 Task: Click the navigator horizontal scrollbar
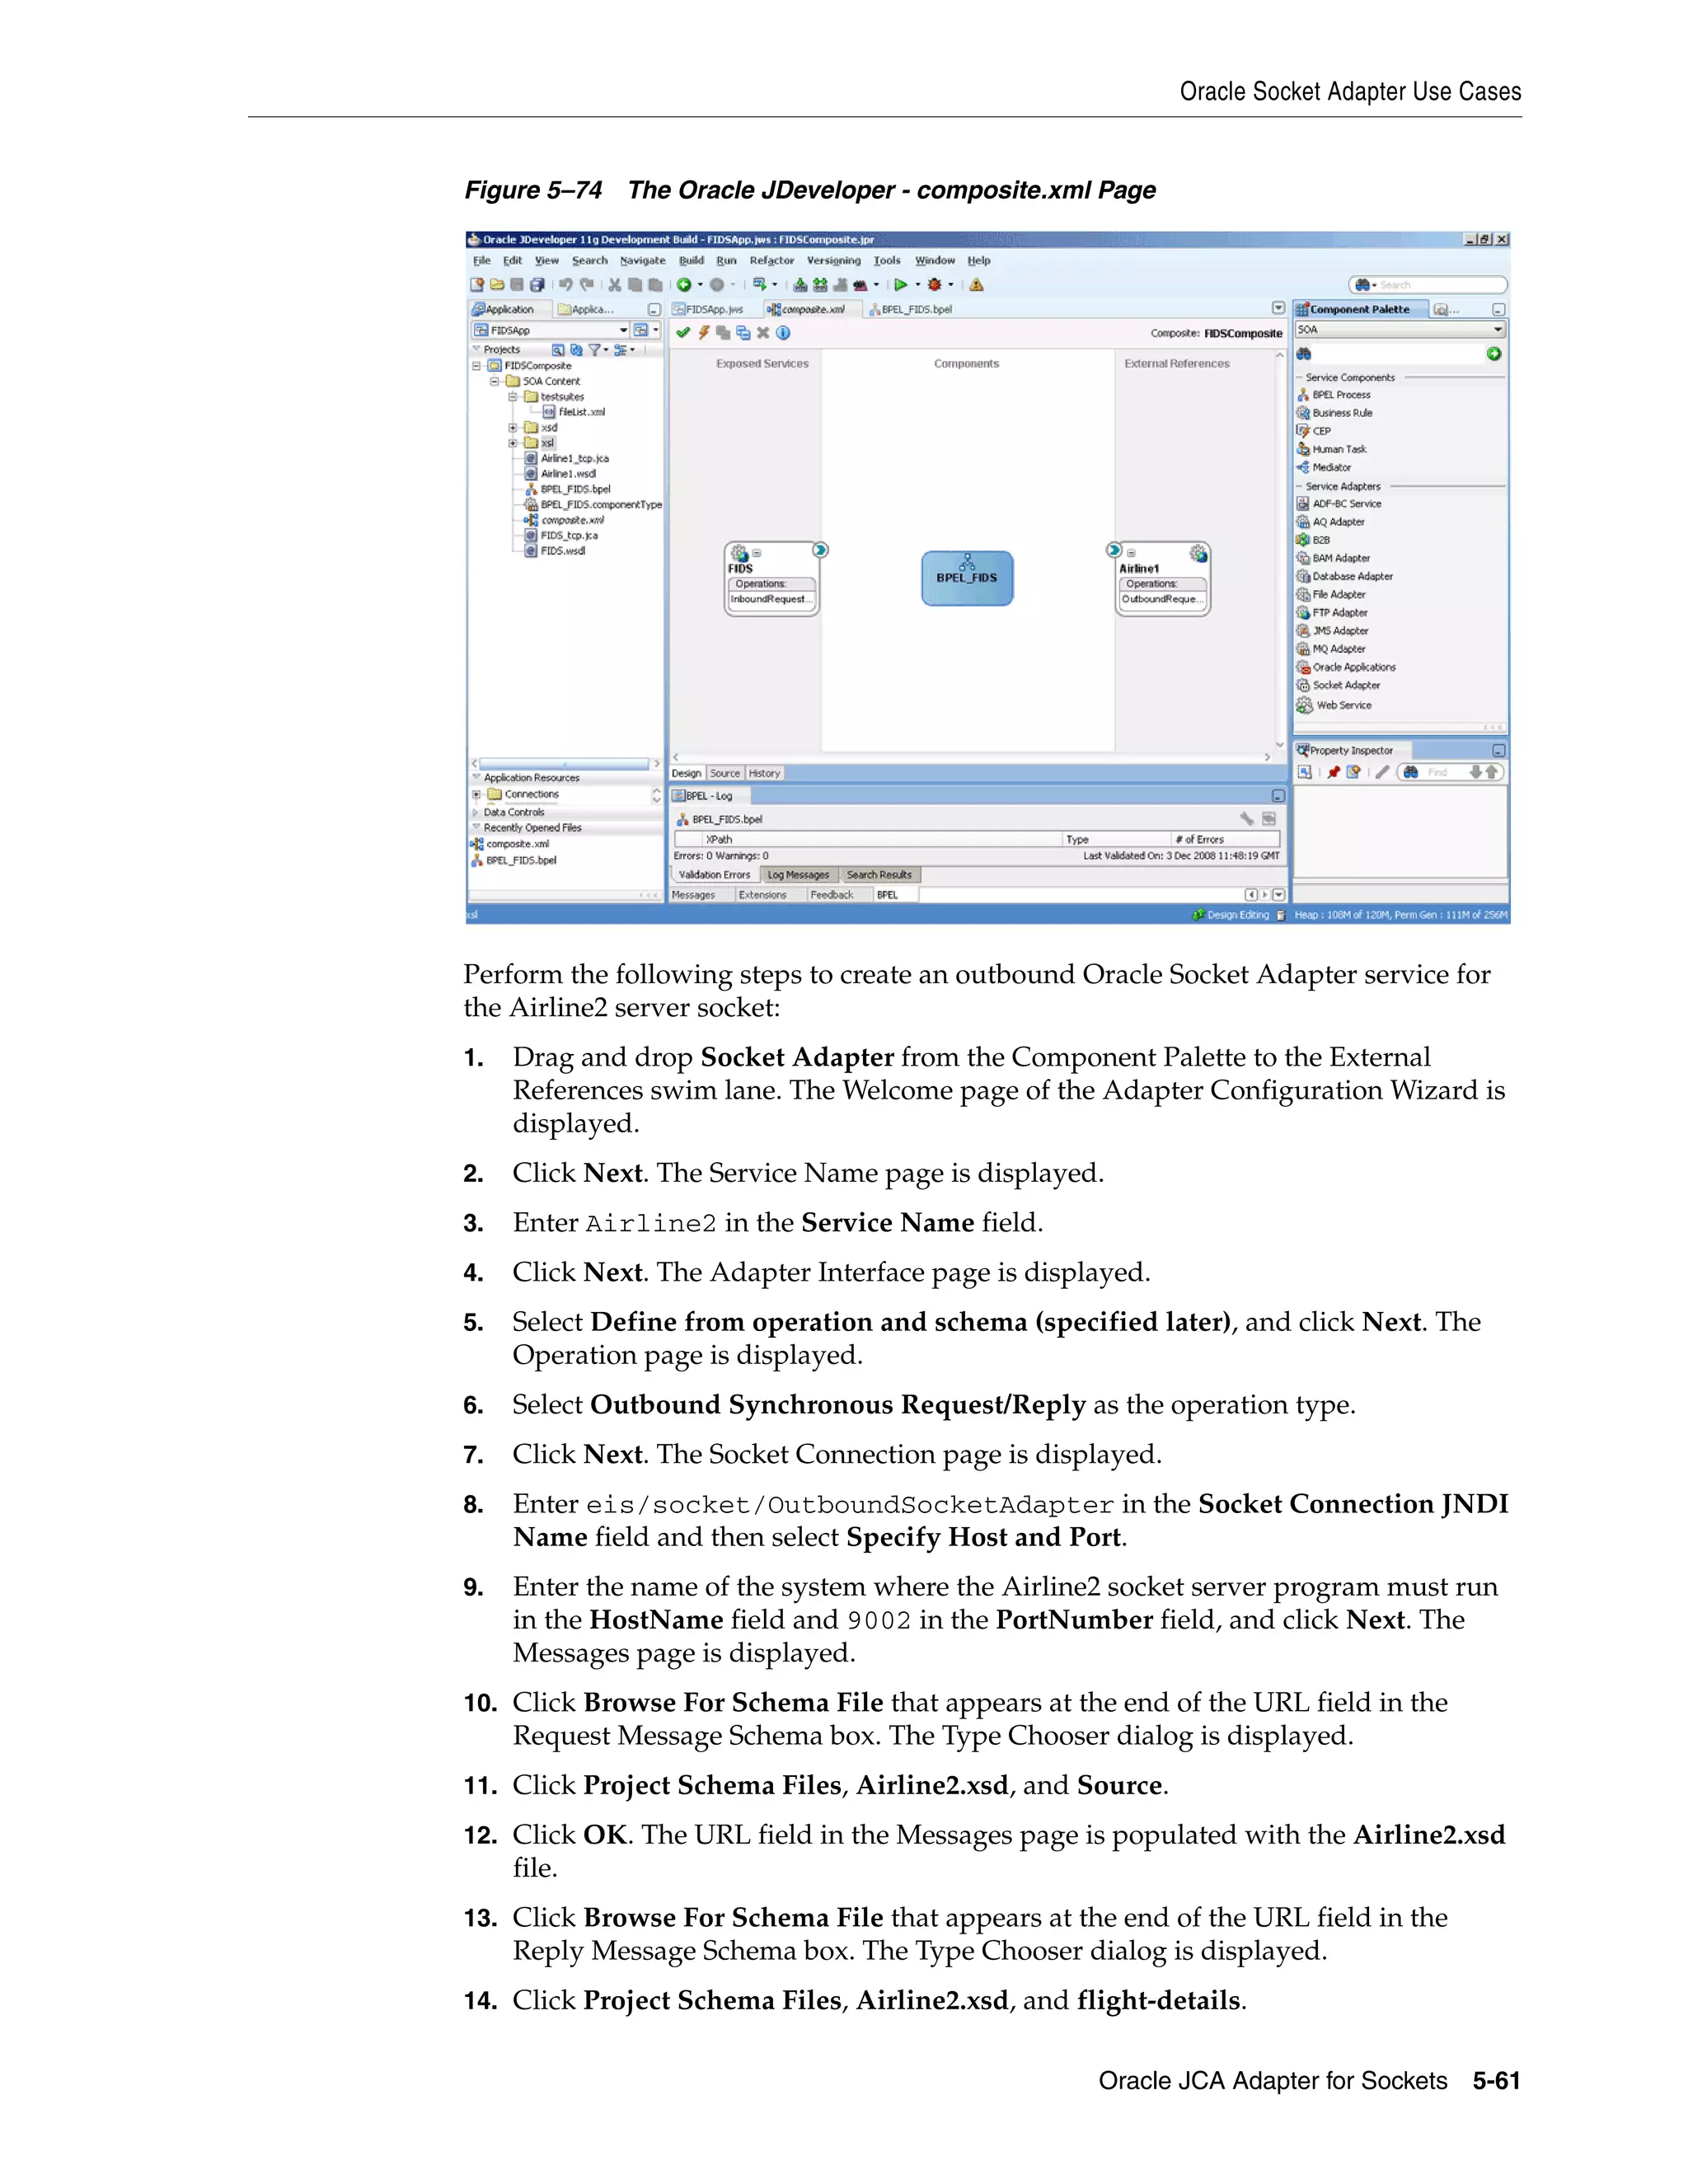pyautogui.click(x=564, y=764)
